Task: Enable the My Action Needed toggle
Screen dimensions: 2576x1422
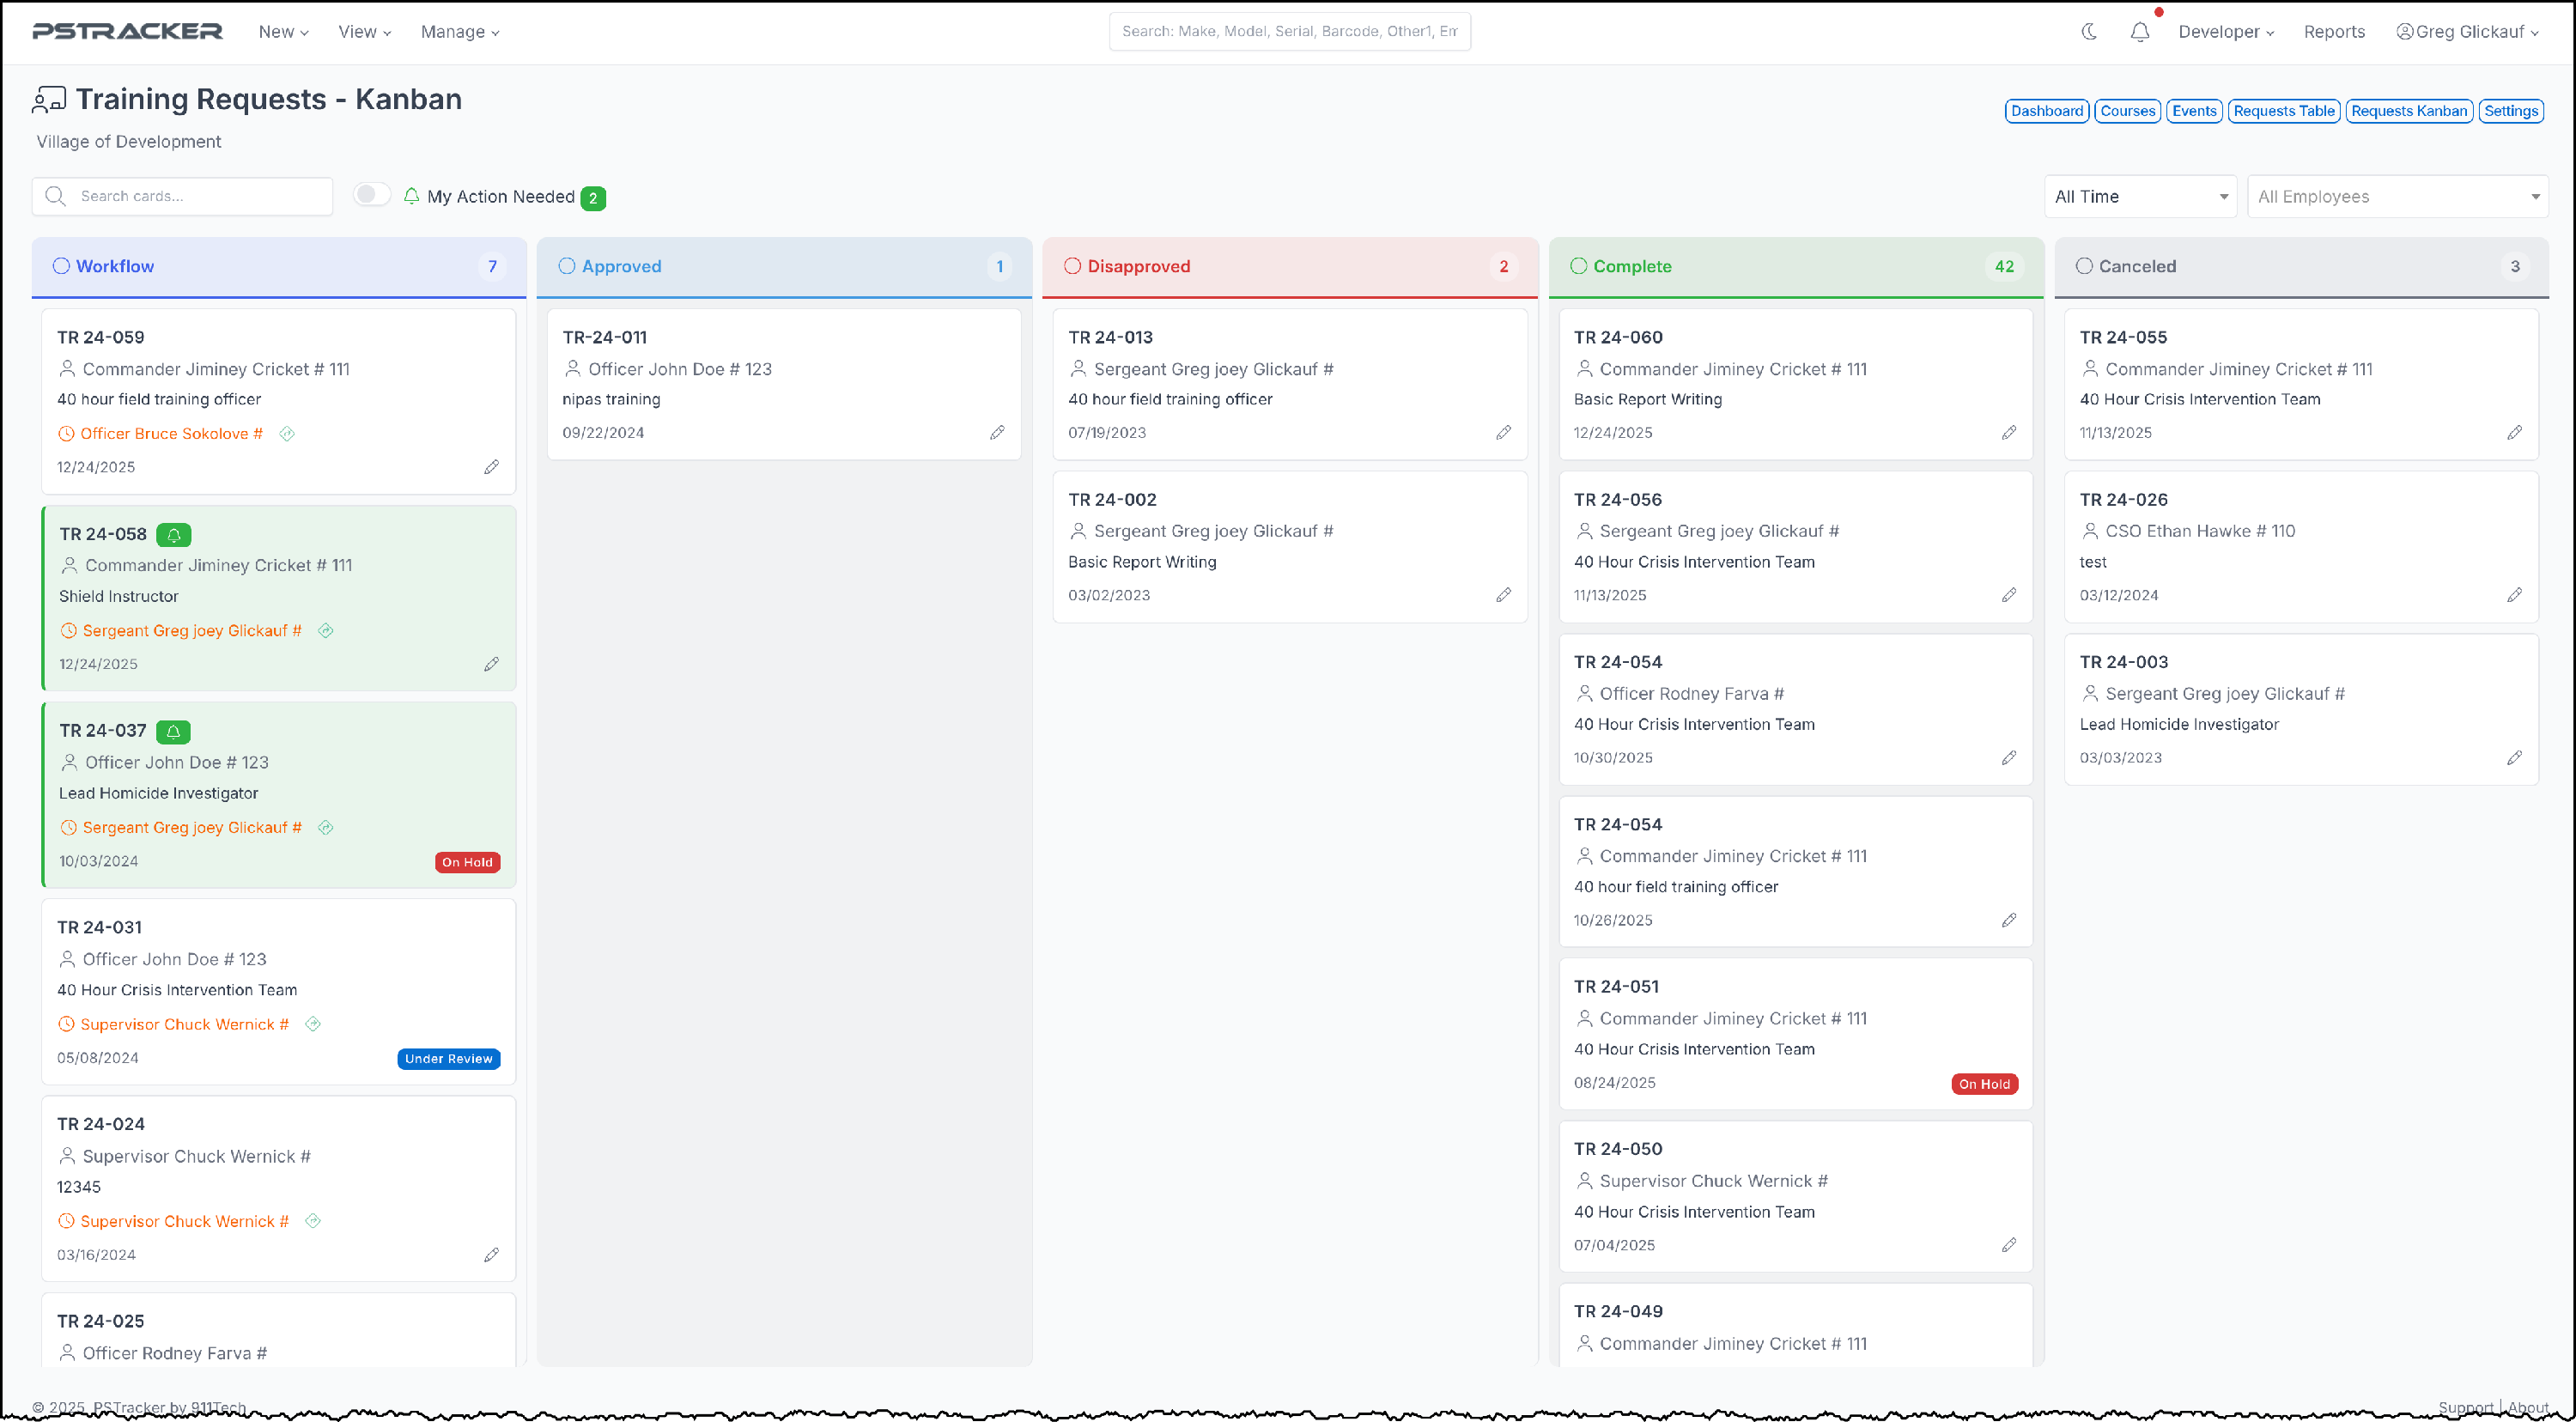Action: (372, 195)
